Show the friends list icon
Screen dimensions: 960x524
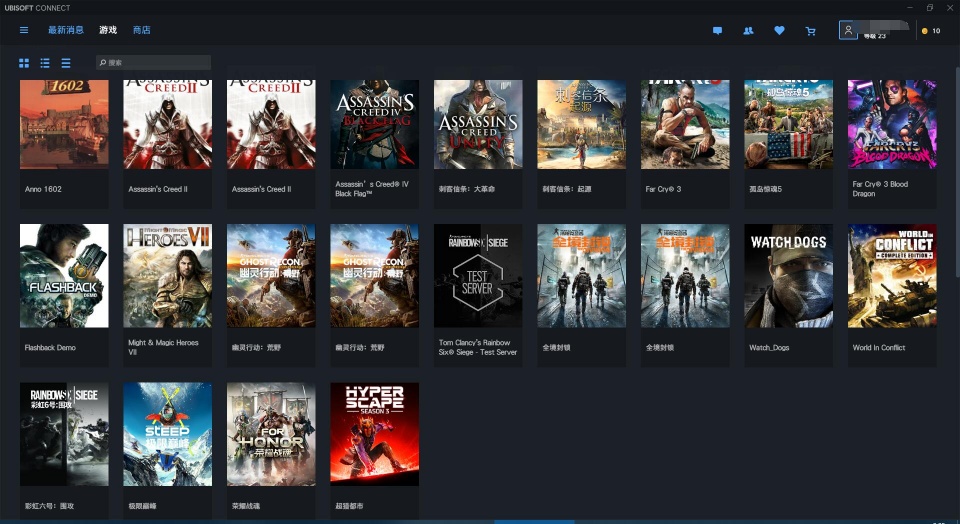tap(748, 31)
